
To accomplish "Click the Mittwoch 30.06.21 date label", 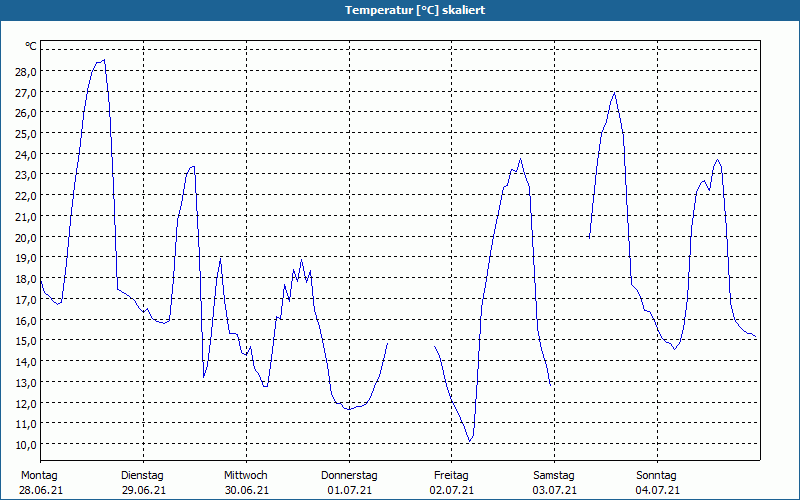I will (246, 483).
